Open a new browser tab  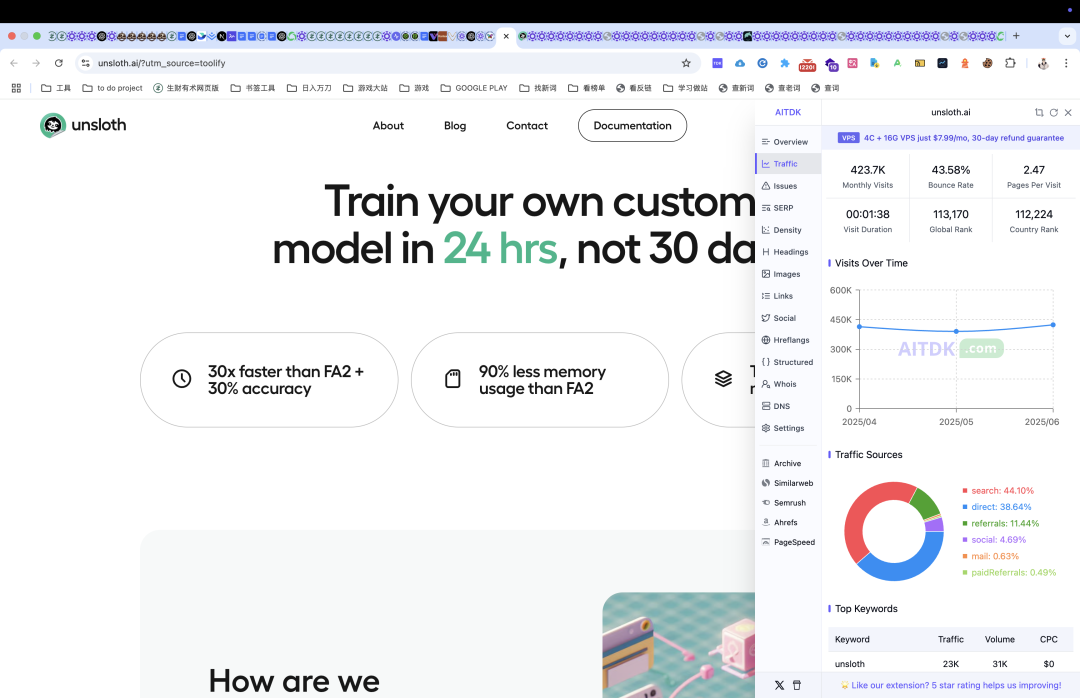coord(1016,36)
